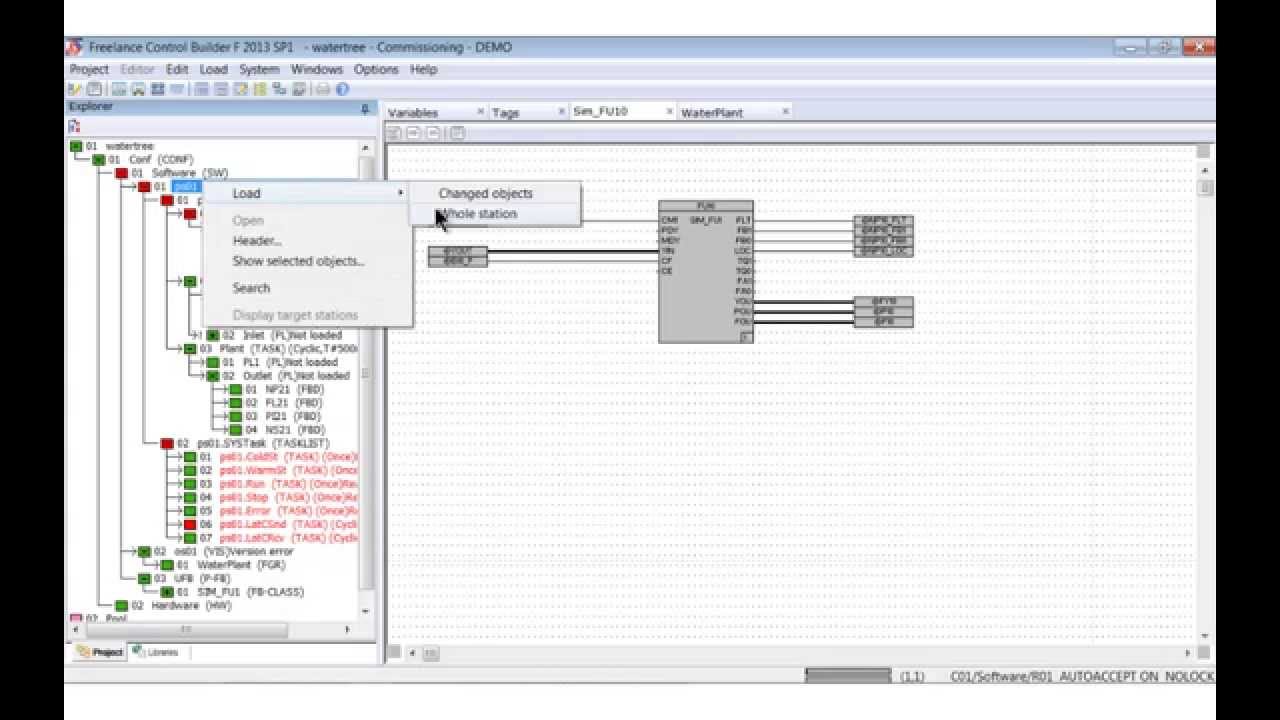Image resolution: width=1280 pixels, height=720 pixels.
Task: Select the ps01.WarmSt task row
Action: coord(278,470)
